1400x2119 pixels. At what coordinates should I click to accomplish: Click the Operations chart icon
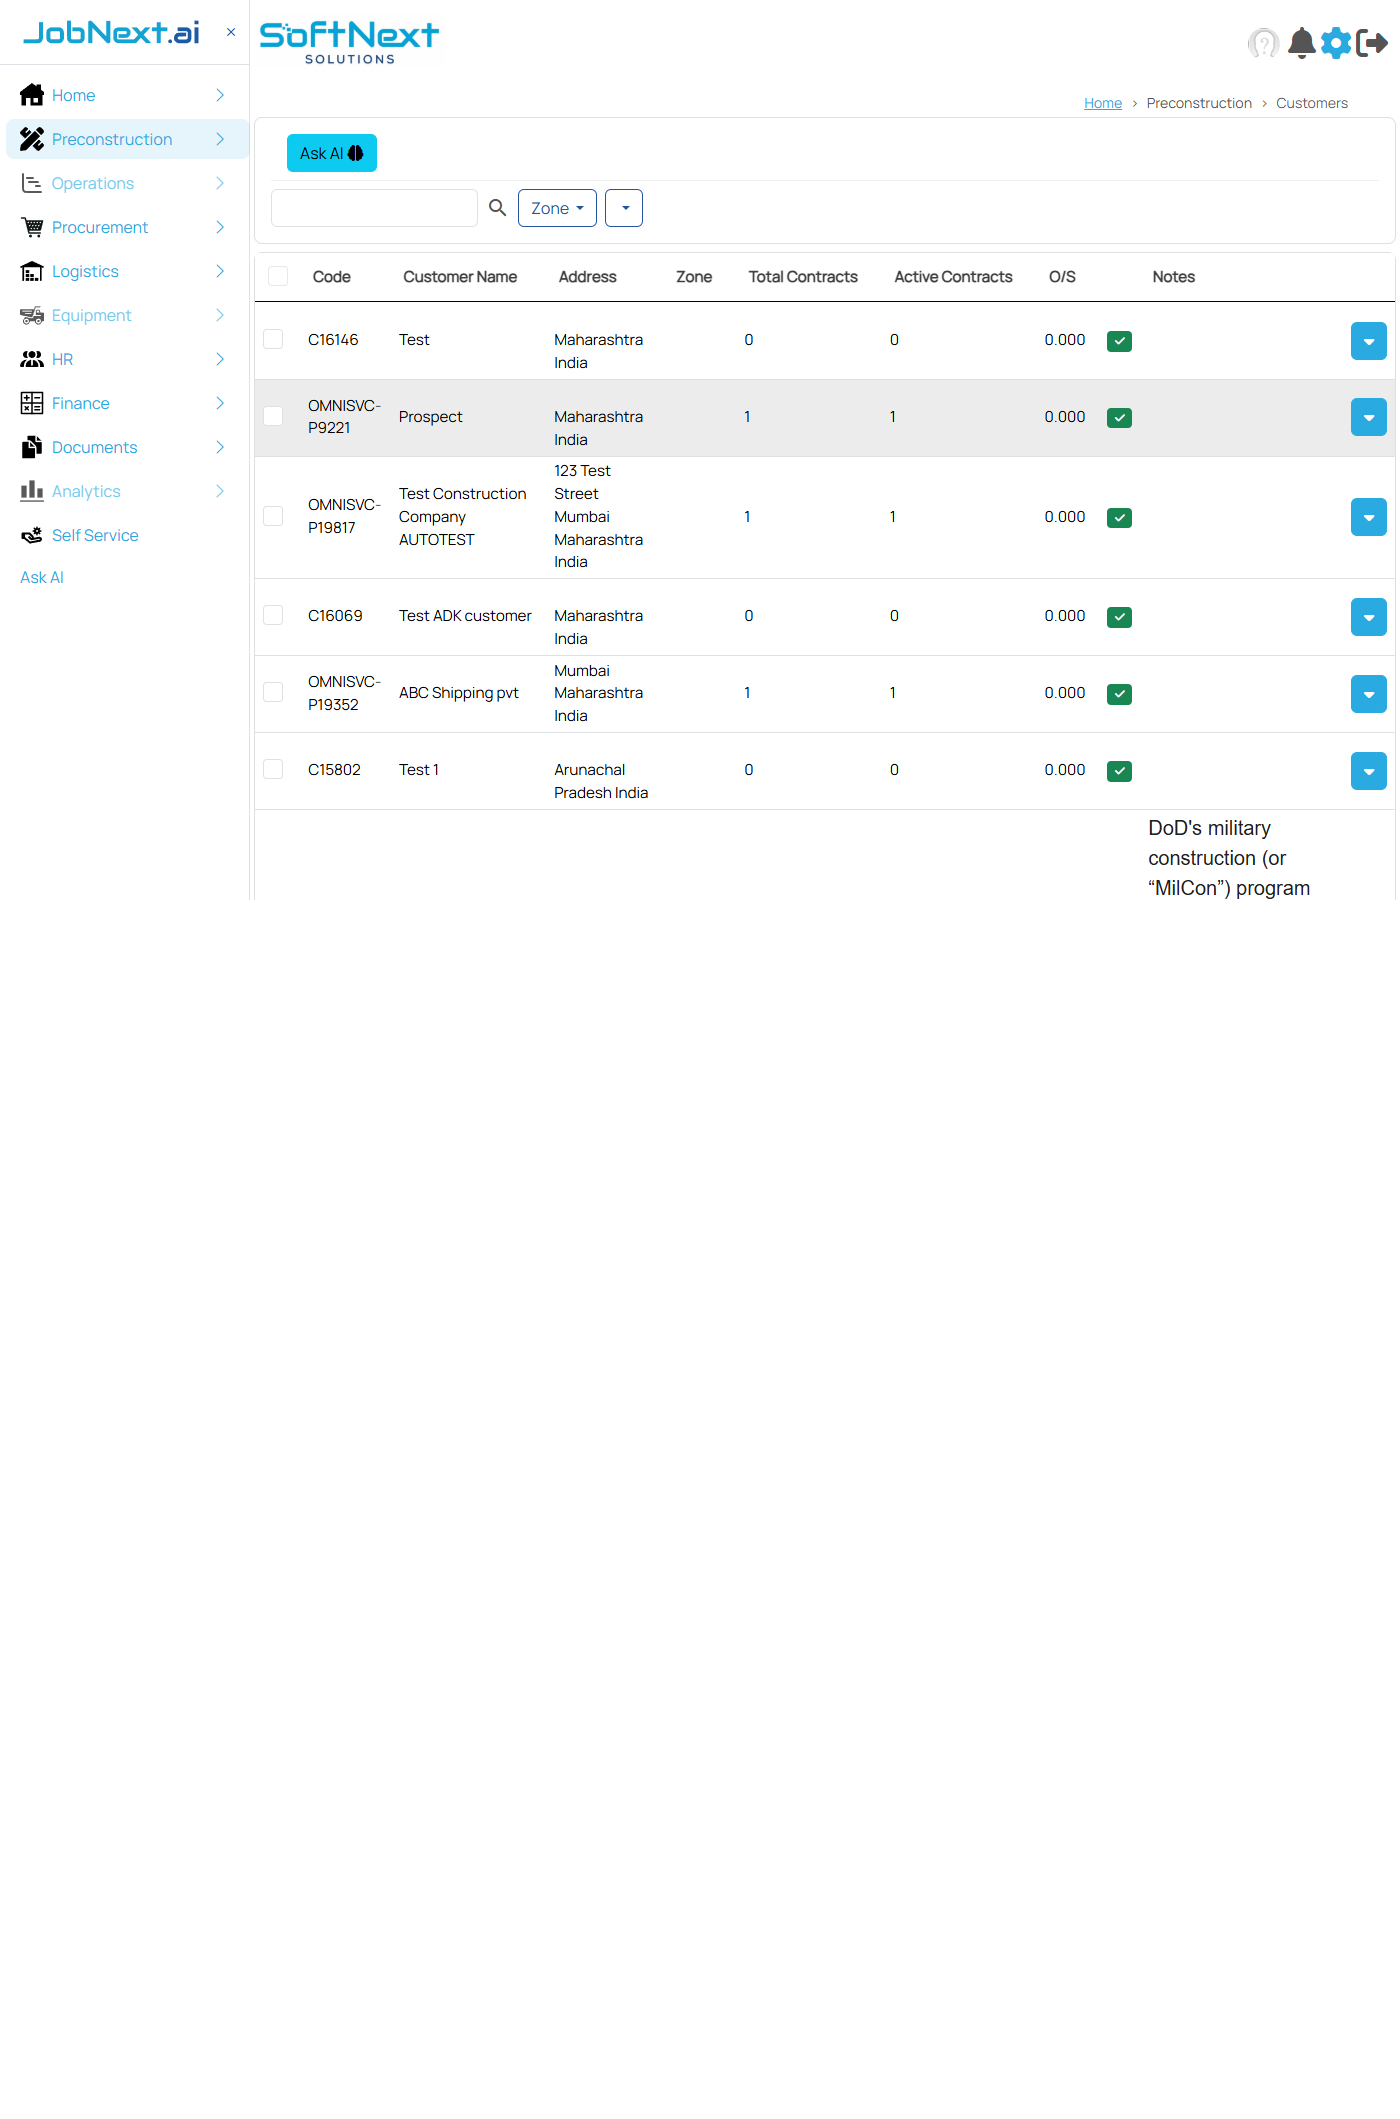[x=32, y=183]
